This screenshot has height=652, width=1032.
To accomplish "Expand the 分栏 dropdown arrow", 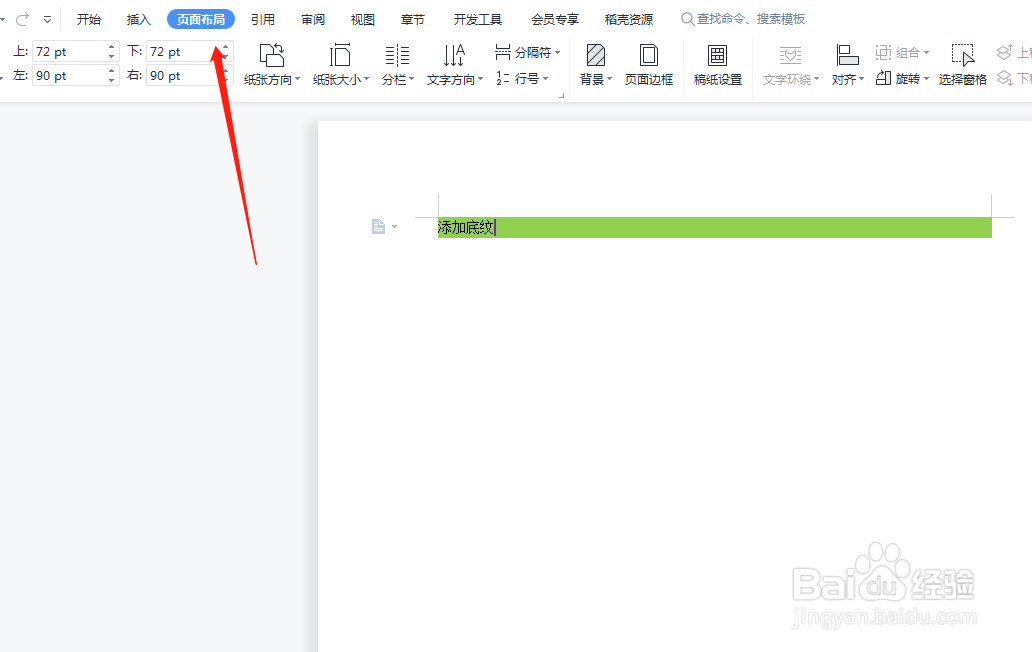I will pos(412,80).
